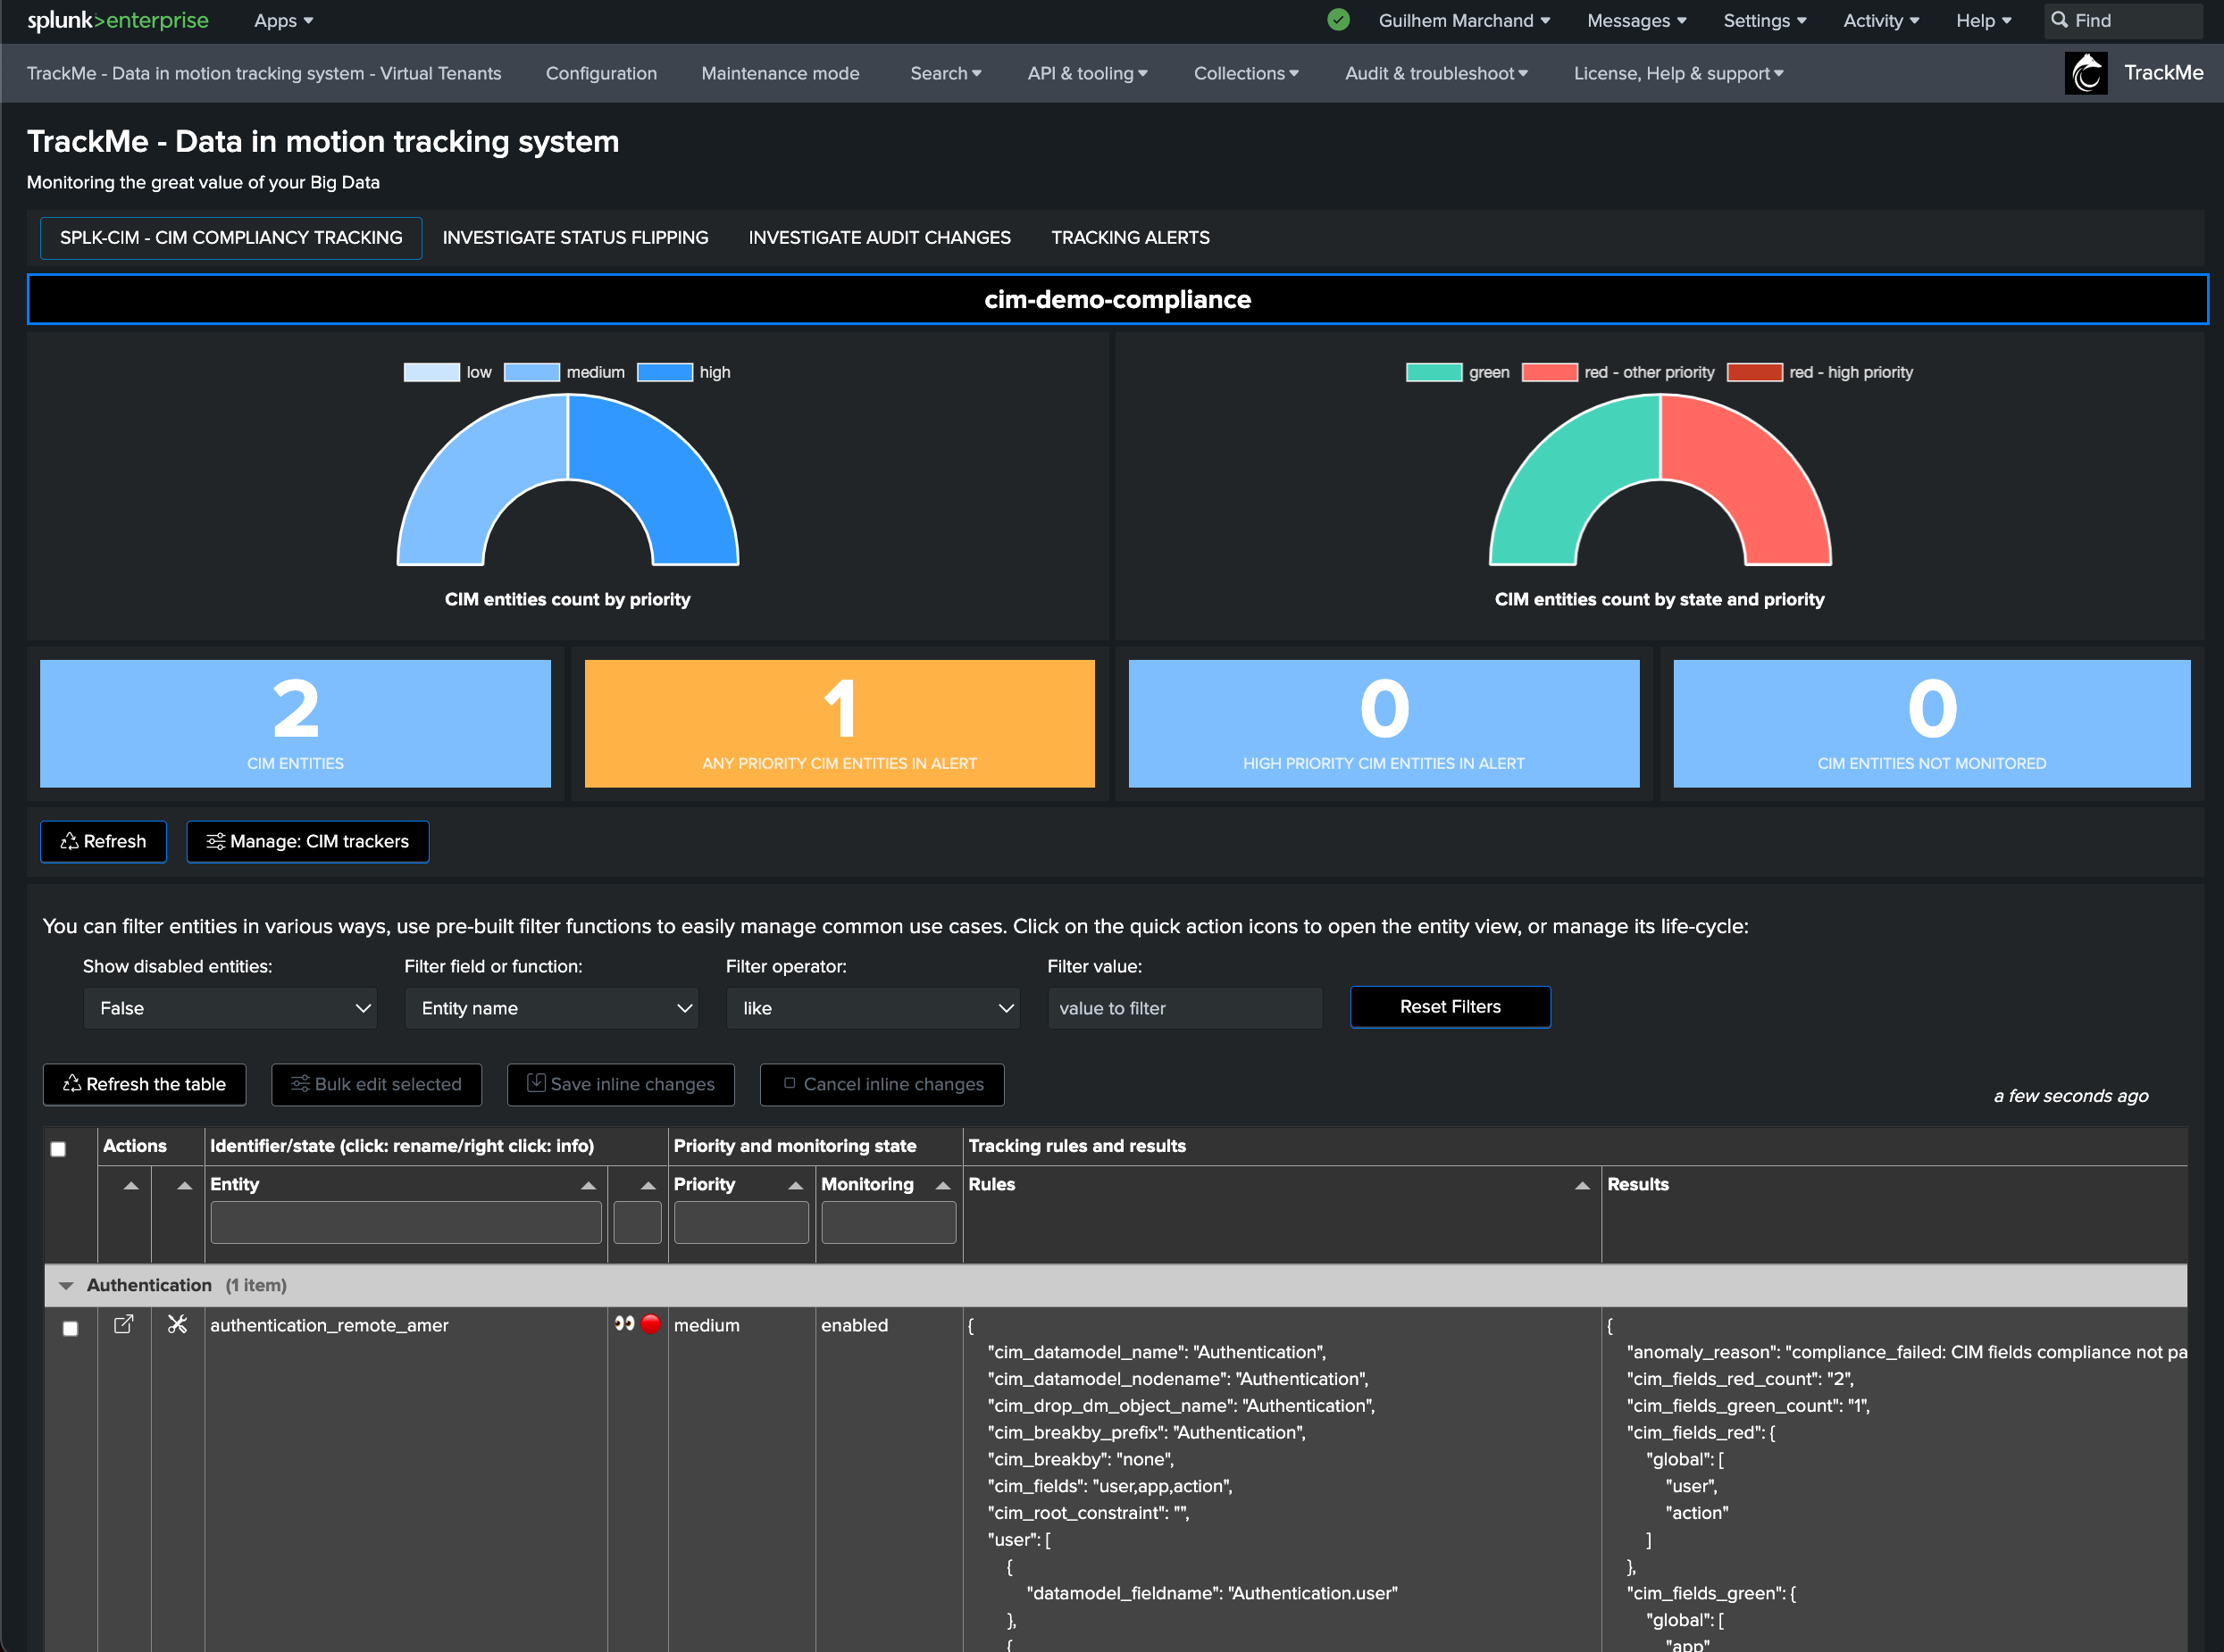Click the eyes emoji icon in entity row

pos(624,1324)
